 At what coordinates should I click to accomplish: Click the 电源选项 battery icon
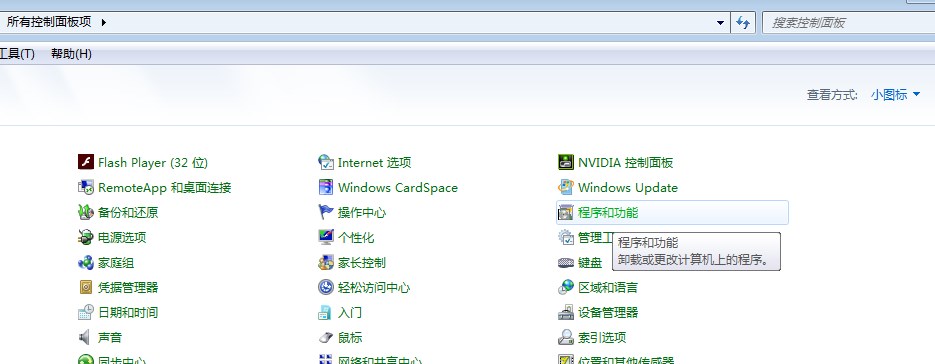[86, 237]
